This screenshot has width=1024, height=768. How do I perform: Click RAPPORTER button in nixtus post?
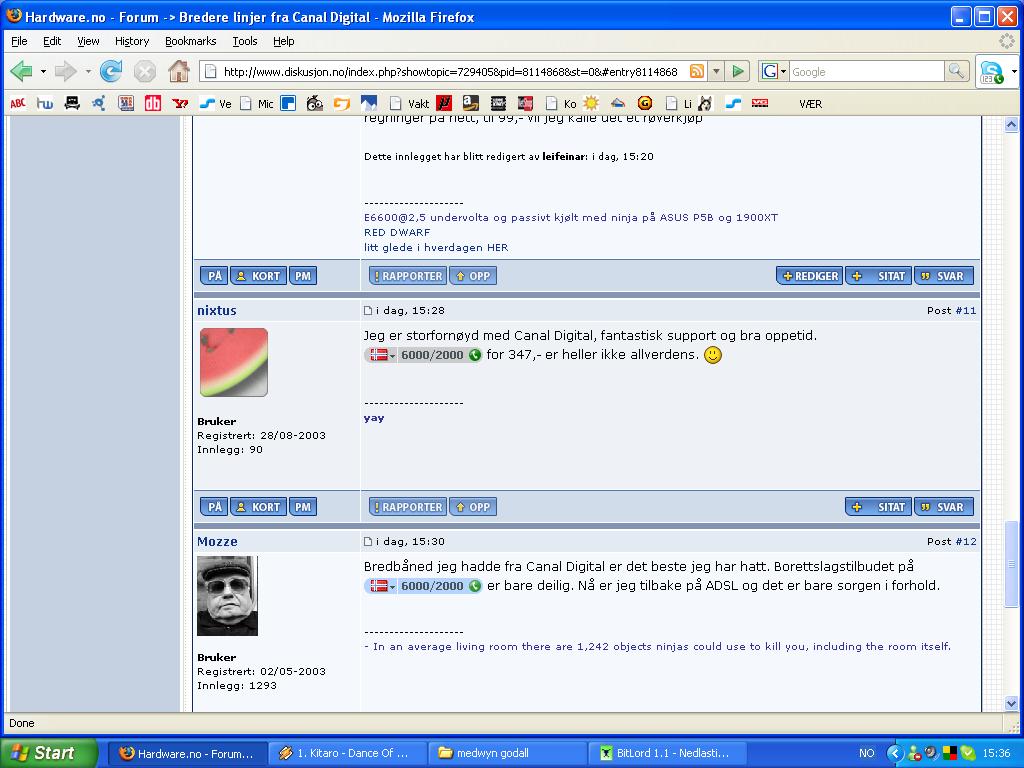coord(408,507)
